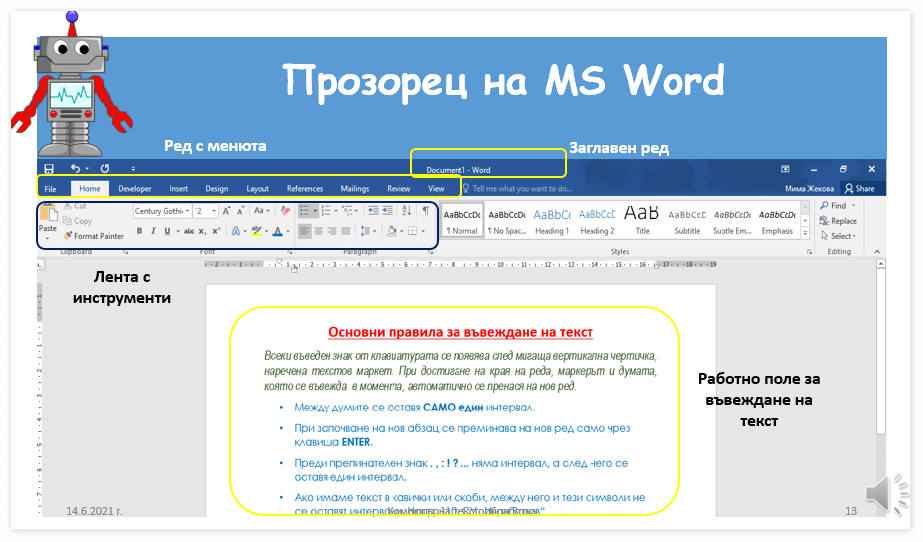Screen dimensions: 923x542
Task: Toggle Strikethrough abc button
Action: tap(188, 231)
